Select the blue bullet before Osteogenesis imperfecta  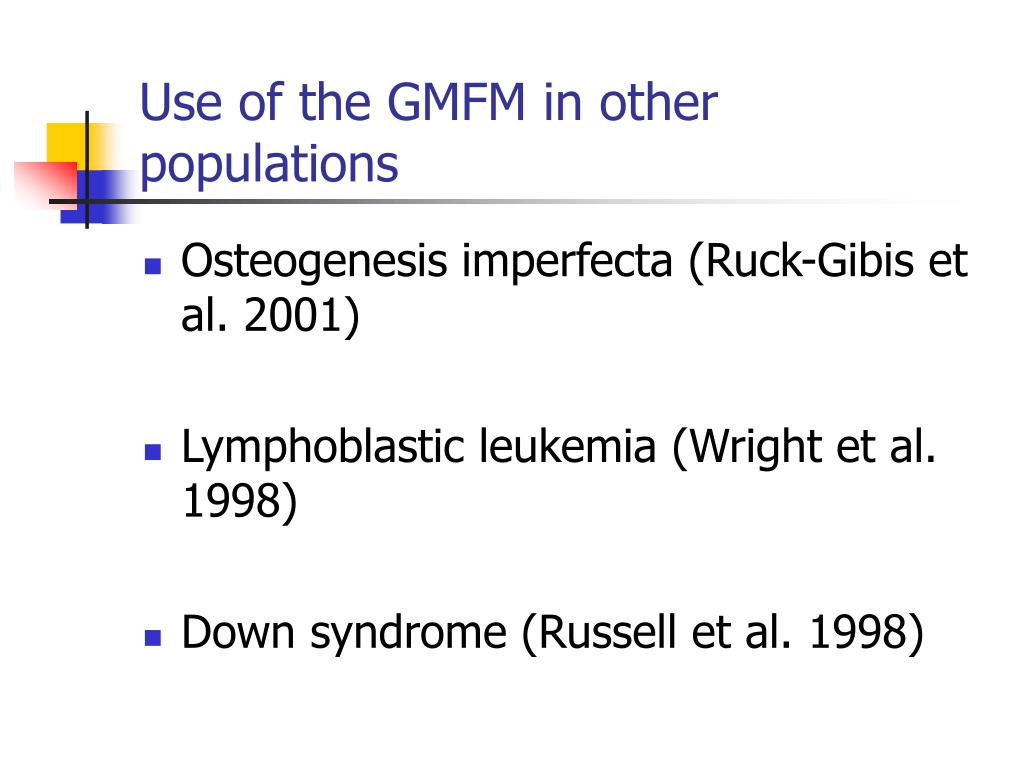coord(153,266)
